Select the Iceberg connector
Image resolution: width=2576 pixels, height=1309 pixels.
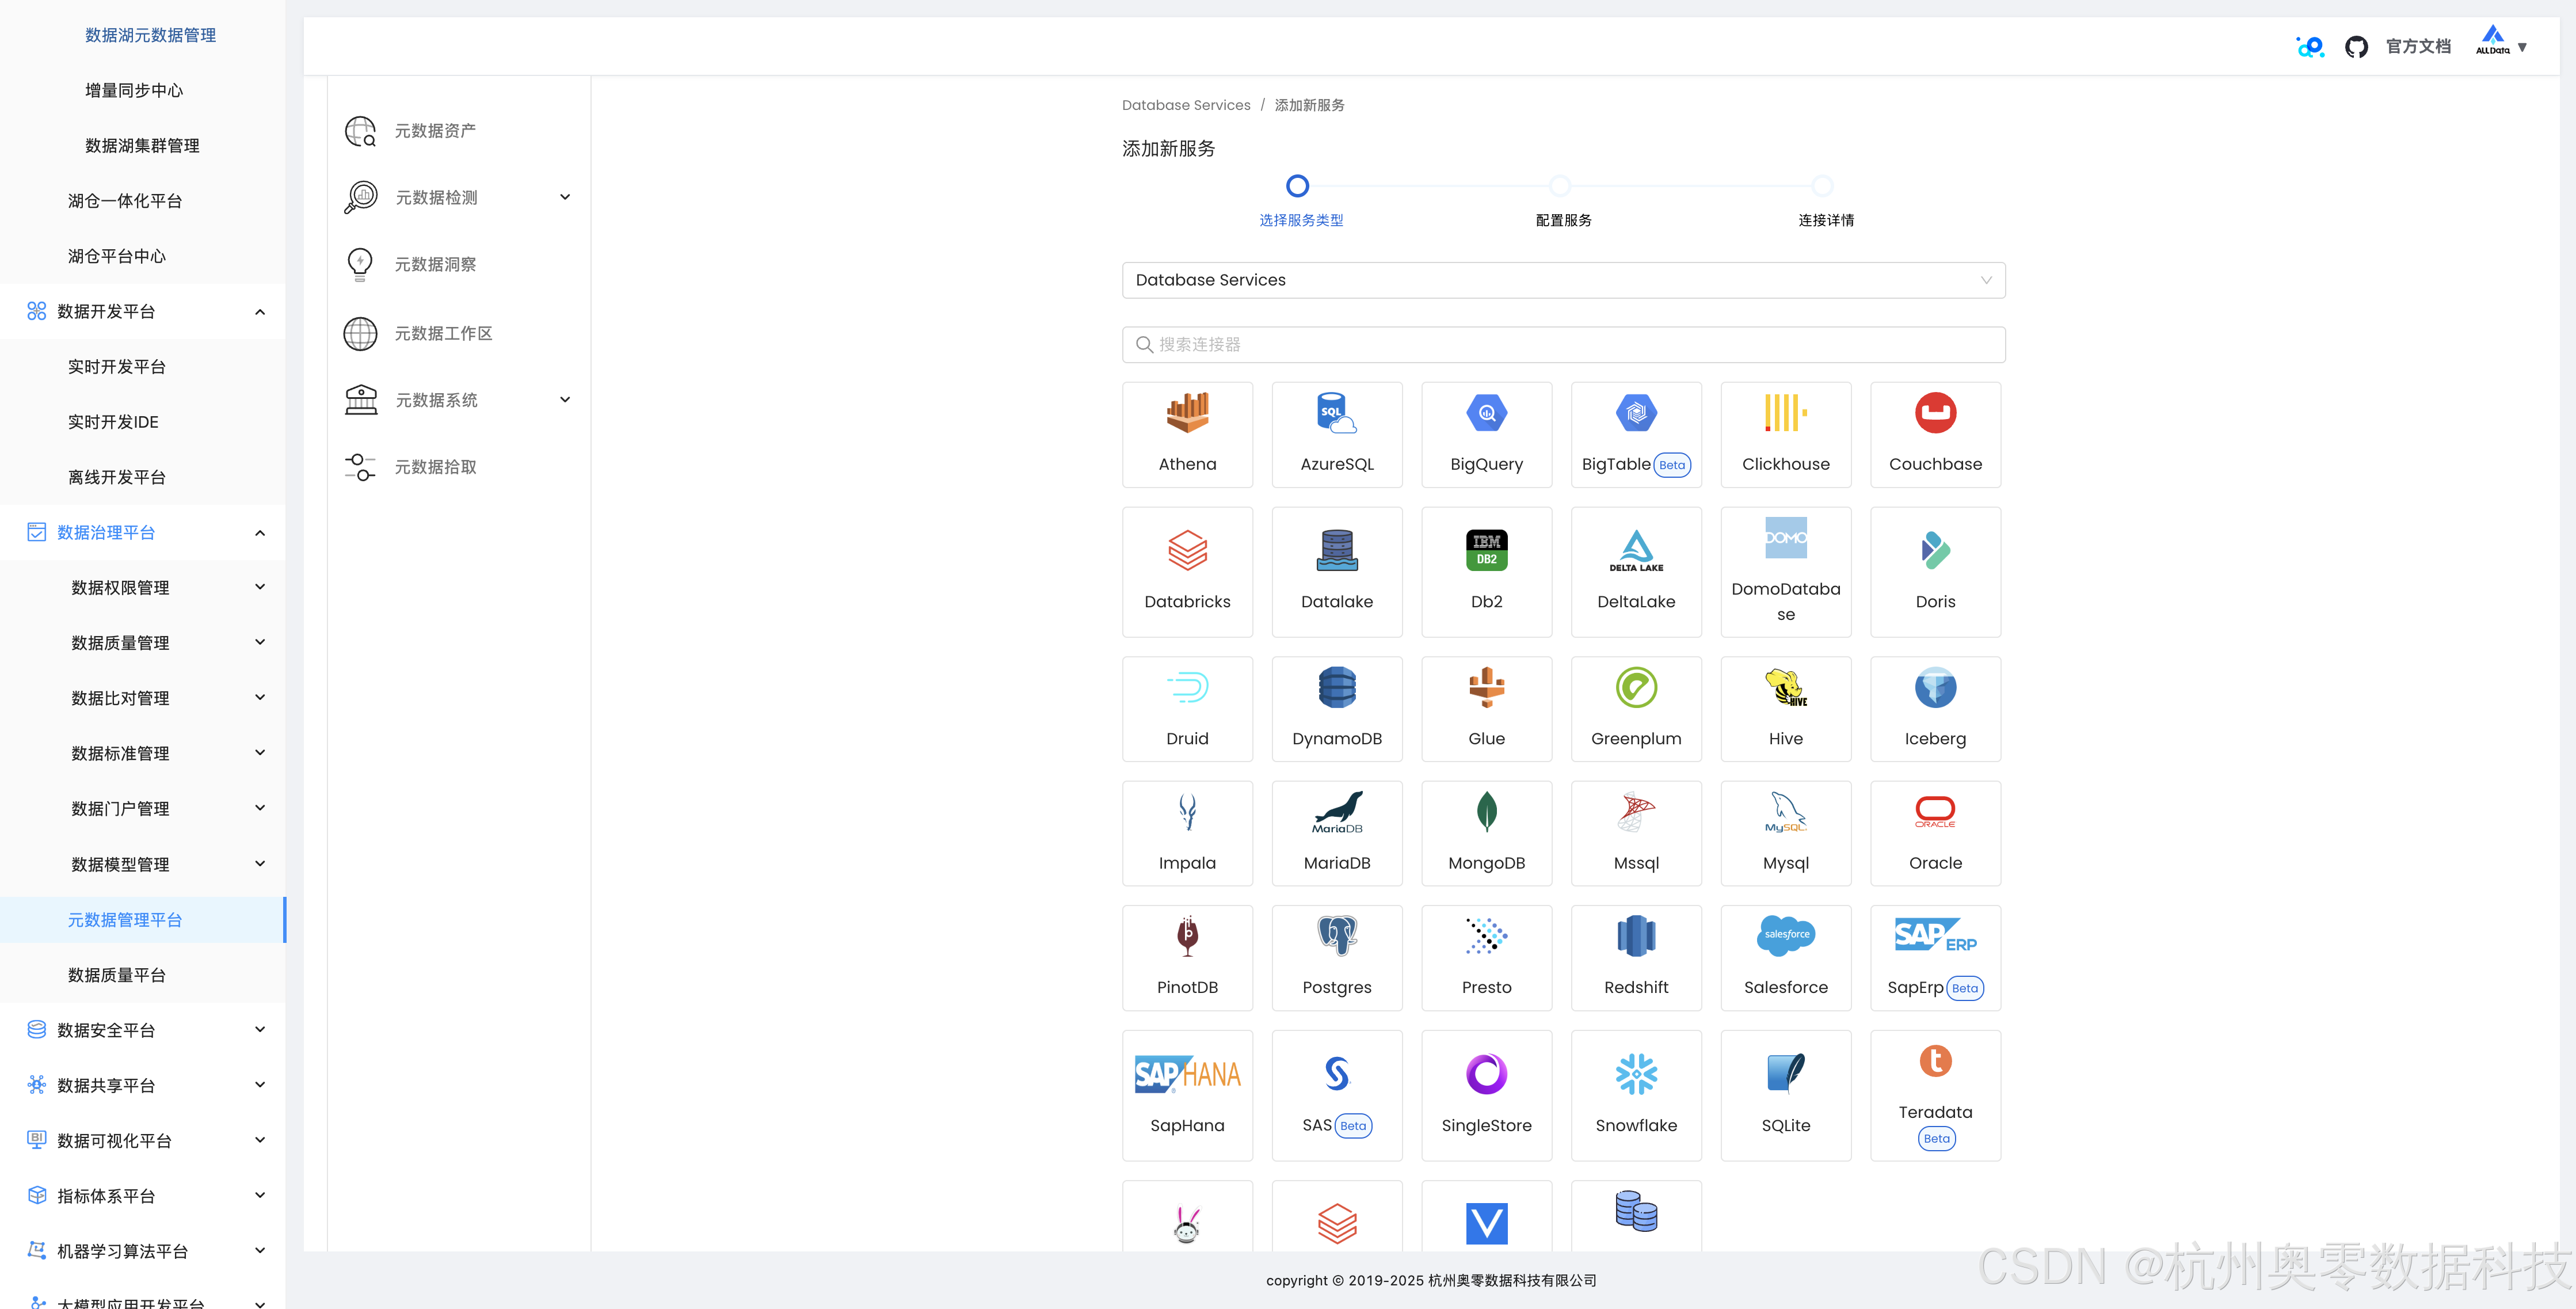pyautogui.click(x=1935, y=709)
